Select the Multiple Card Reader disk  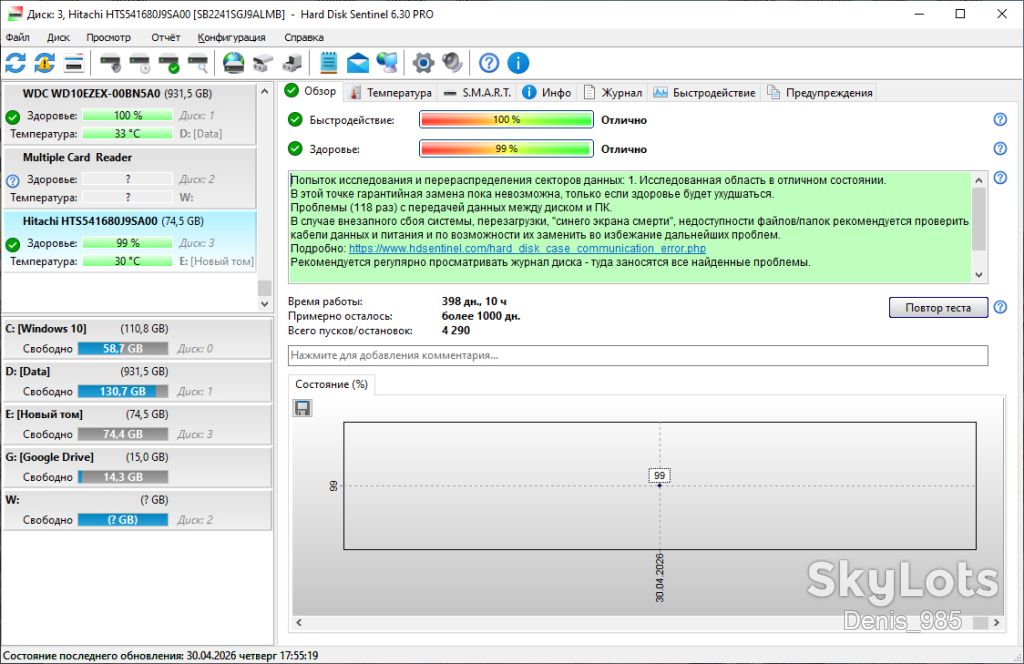130,178
